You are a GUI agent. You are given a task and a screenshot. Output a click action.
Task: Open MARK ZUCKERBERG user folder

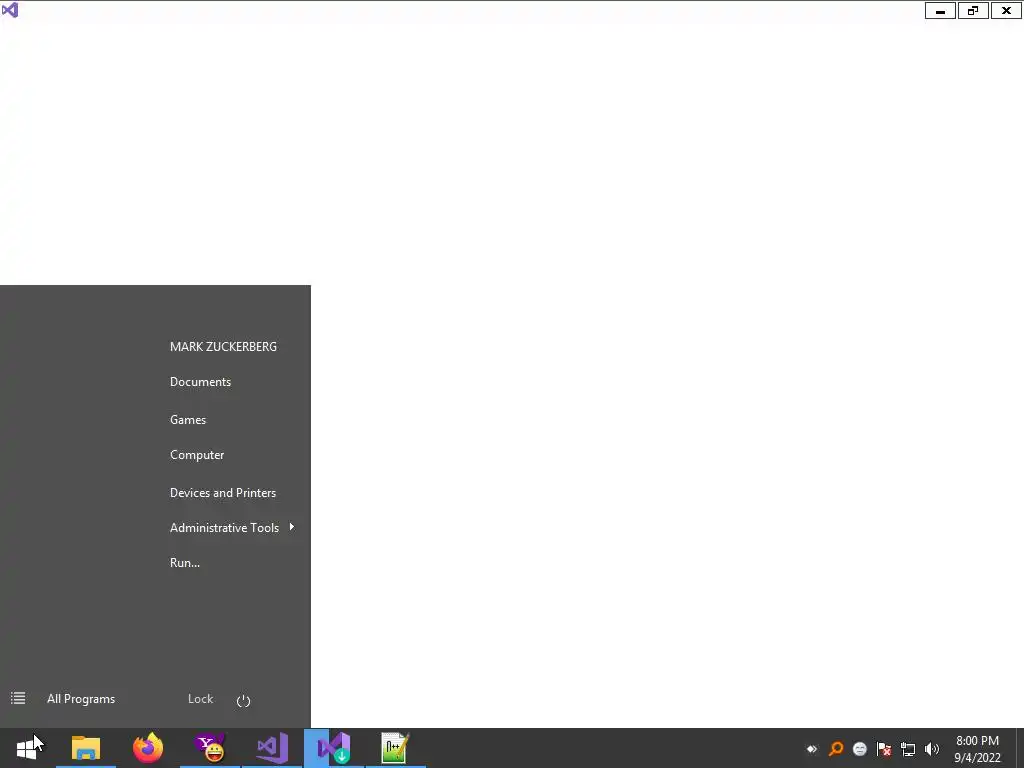pos(223,347)
